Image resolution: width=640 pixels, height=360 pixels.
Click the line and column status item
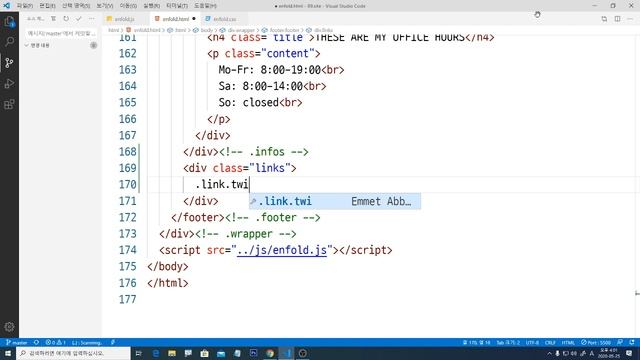476,342
